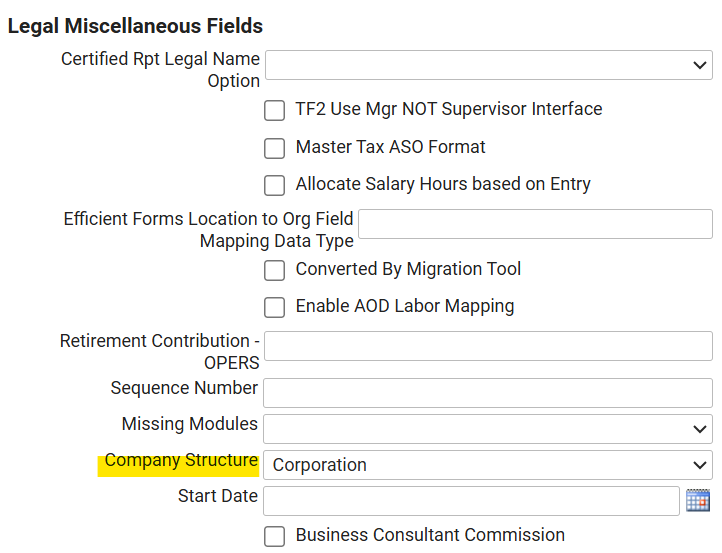Open Company Structure dropdown showing Corporation
The height and width of the screenshot is (553, 722).
coord(488,465)
